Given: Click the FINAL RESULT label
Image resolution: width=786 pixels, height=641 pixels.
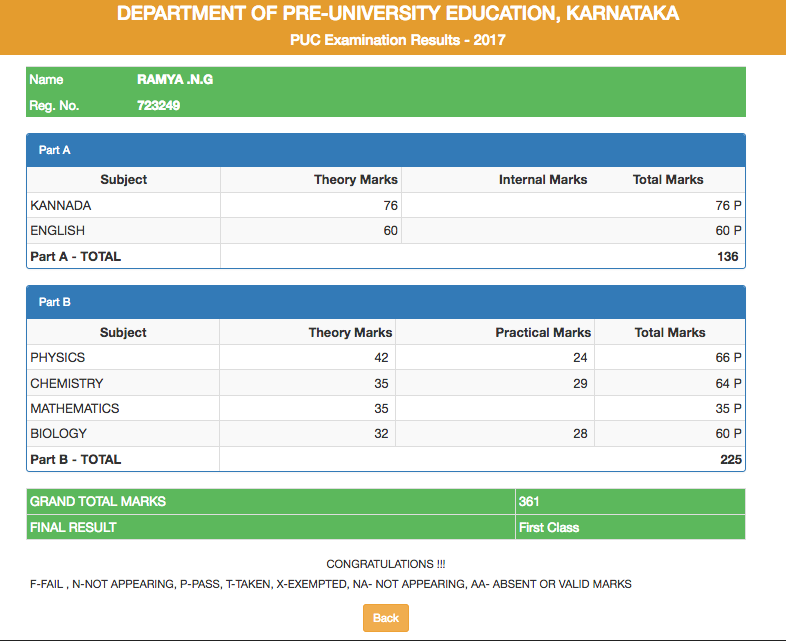Looking at the screenshot, I should (x=73, y=527).
